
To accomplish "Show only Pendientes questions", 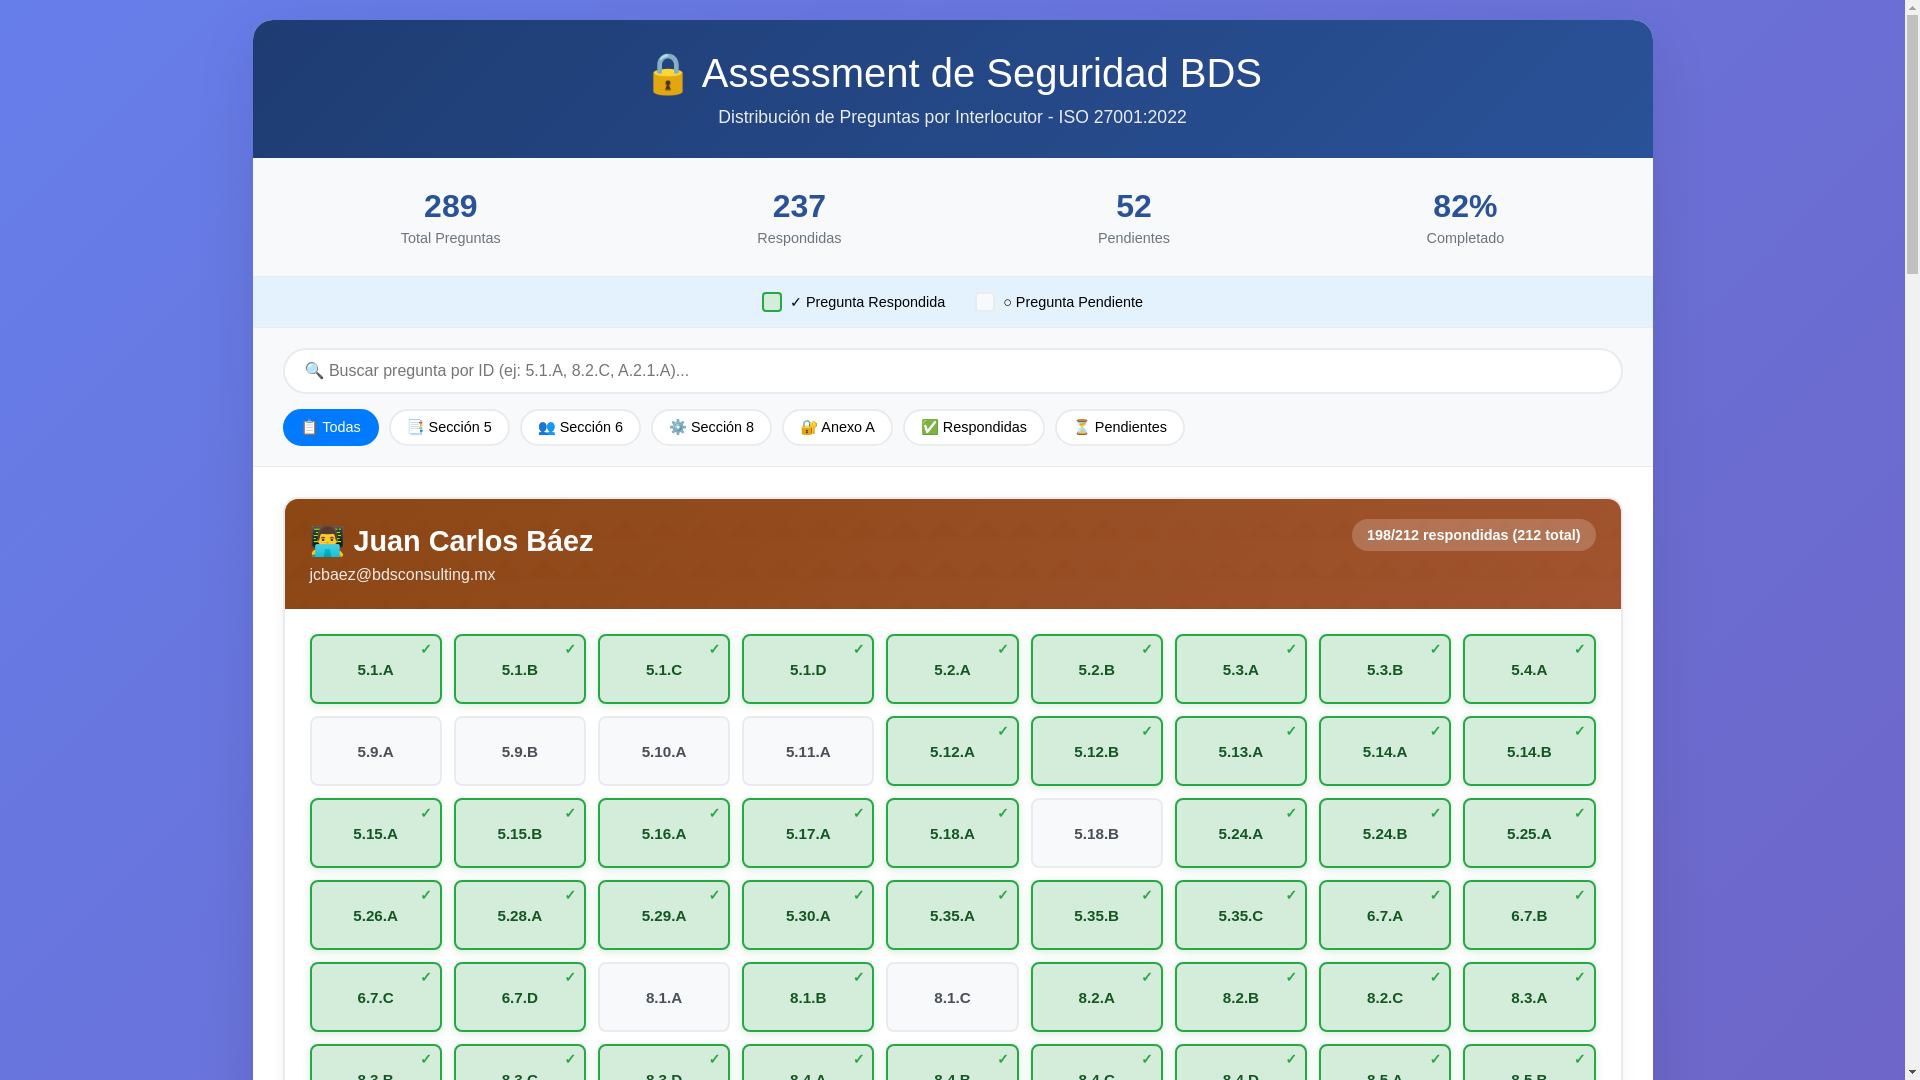I will coord(1120,427).
